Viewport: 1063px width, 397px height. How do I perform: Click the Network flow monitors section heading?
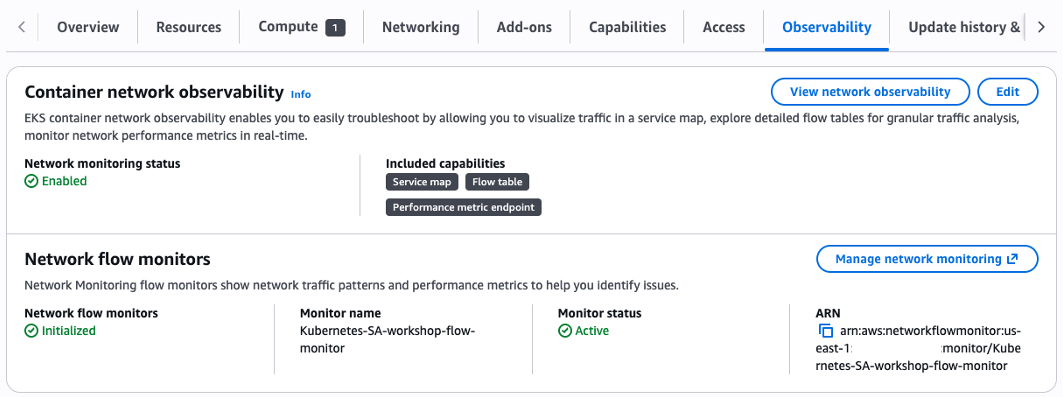point(117,259)
